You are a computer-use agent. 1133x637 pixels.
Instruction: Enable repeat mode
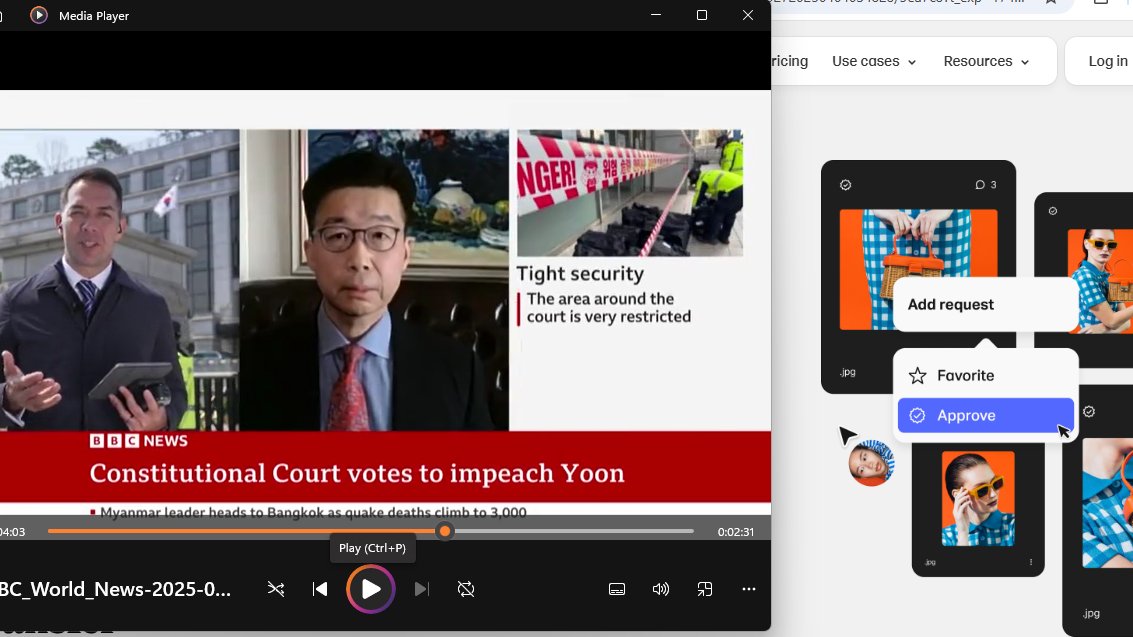[466, 589]
